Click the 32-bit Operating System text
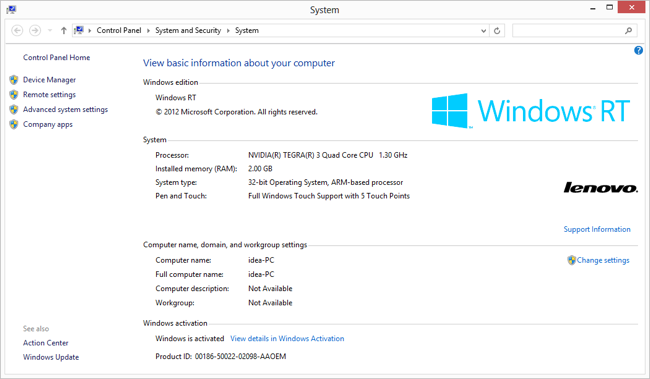 click(325, 182)
